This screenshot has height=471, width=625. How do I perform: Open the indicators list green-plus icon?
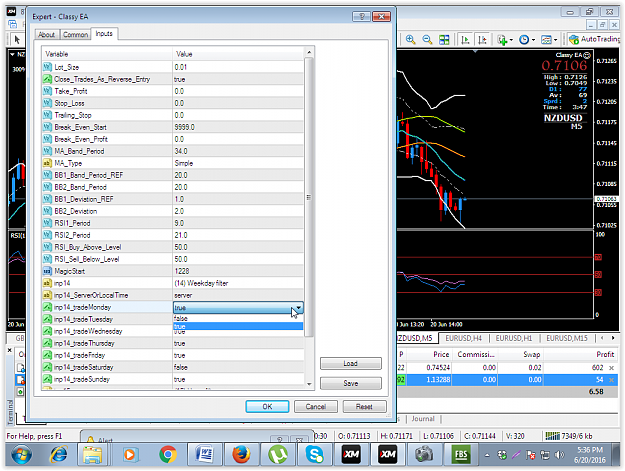(x=502, y=39)
